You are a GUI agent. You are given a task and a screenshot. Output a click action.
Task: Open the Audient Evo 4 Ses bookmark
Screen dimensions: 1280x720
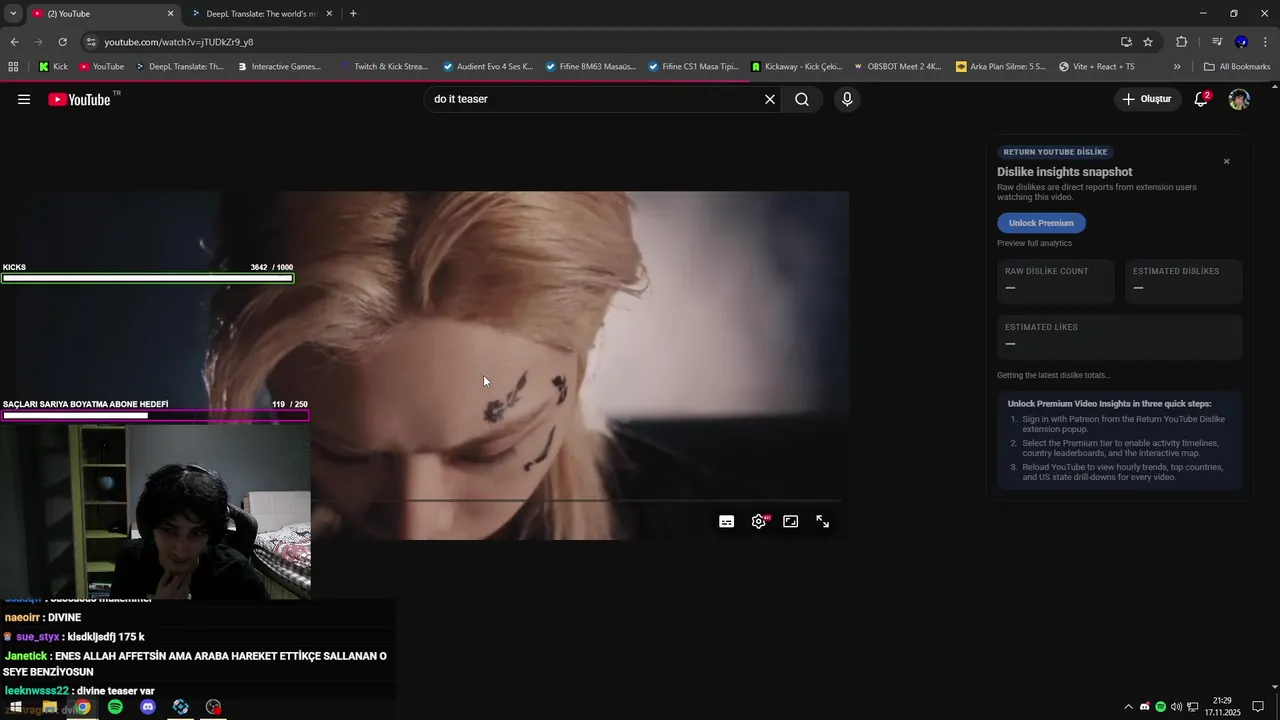[487, 67]
